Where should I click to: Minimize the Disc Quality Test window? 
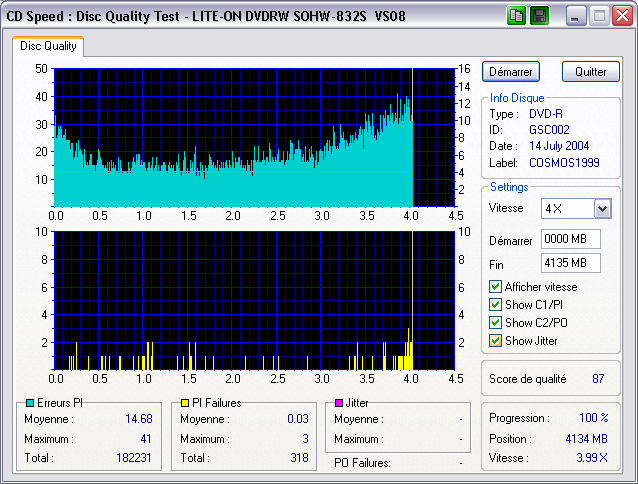577,15
